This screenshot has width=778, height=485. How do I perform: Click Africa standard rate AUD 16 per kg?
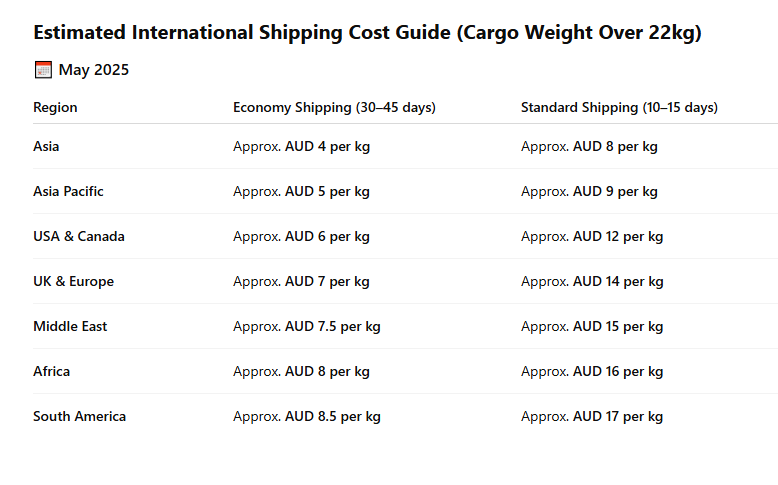pyautogui.click(x=618, y=371)
